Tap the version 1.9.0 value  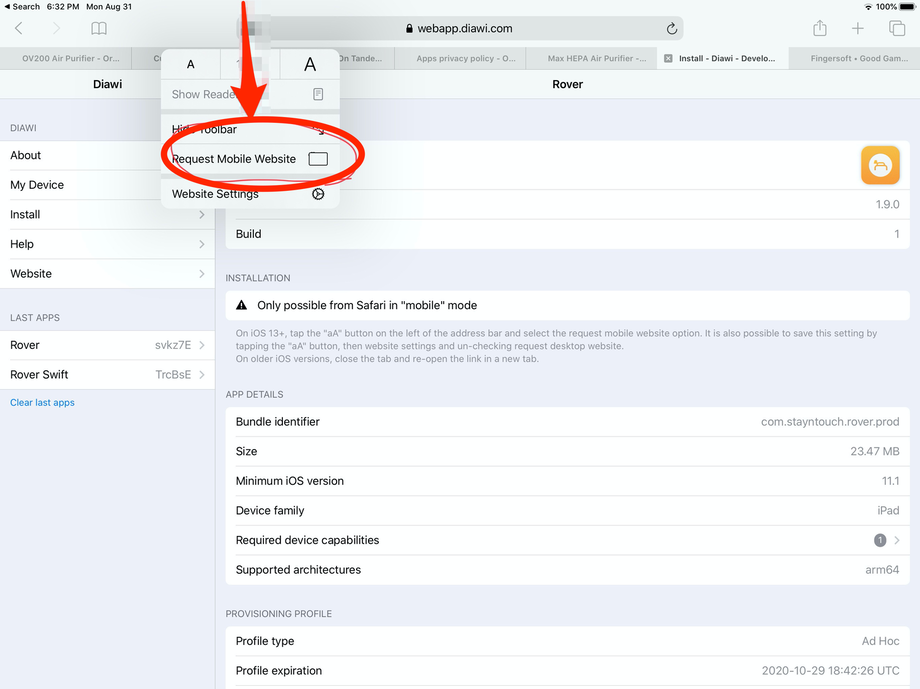pyautogui.click(x=887, y=204)
